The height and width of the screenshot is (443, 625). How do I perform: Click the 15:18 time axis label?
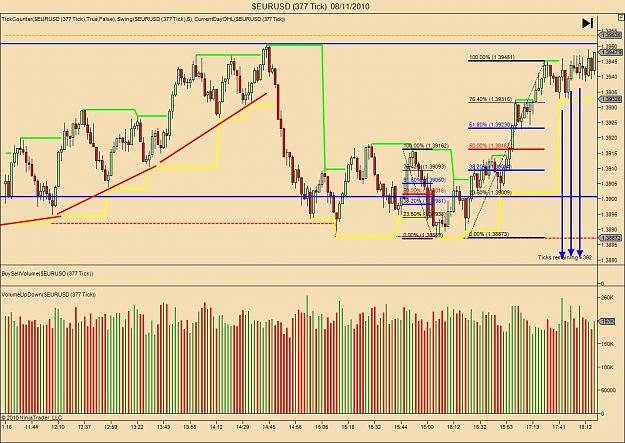348,427
